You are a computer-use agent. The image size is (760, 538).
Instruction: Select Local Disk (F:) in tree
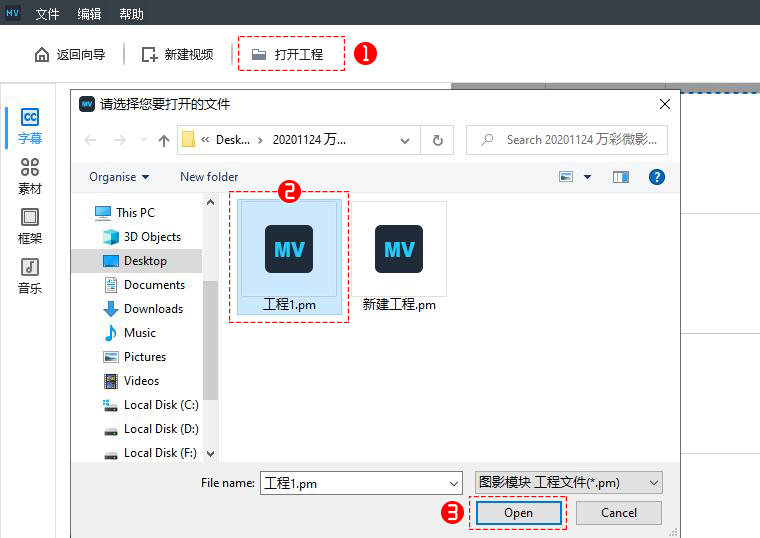[150, 453]
